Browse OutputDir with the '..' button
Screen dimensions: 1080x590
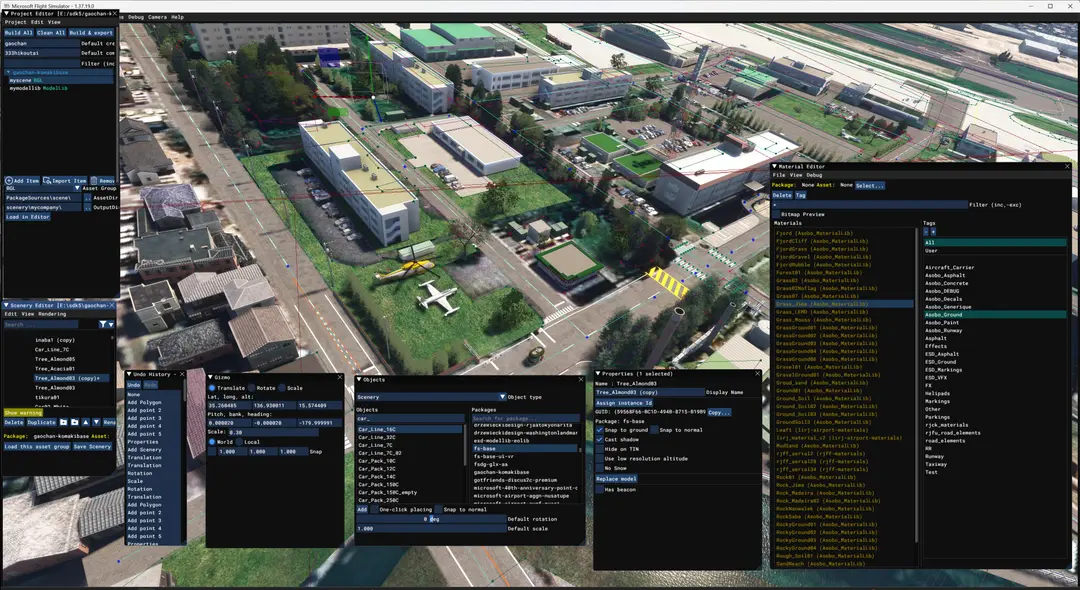coord(87,207)
